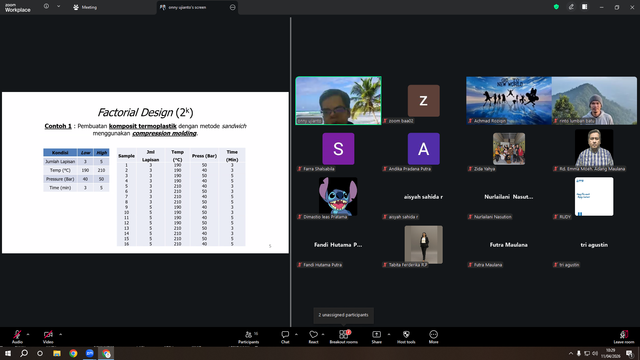The height and width of the screenshot is (360, 640).
Task: Click the aisyah sahida r participant tile
Action: [x=424, y=197]
